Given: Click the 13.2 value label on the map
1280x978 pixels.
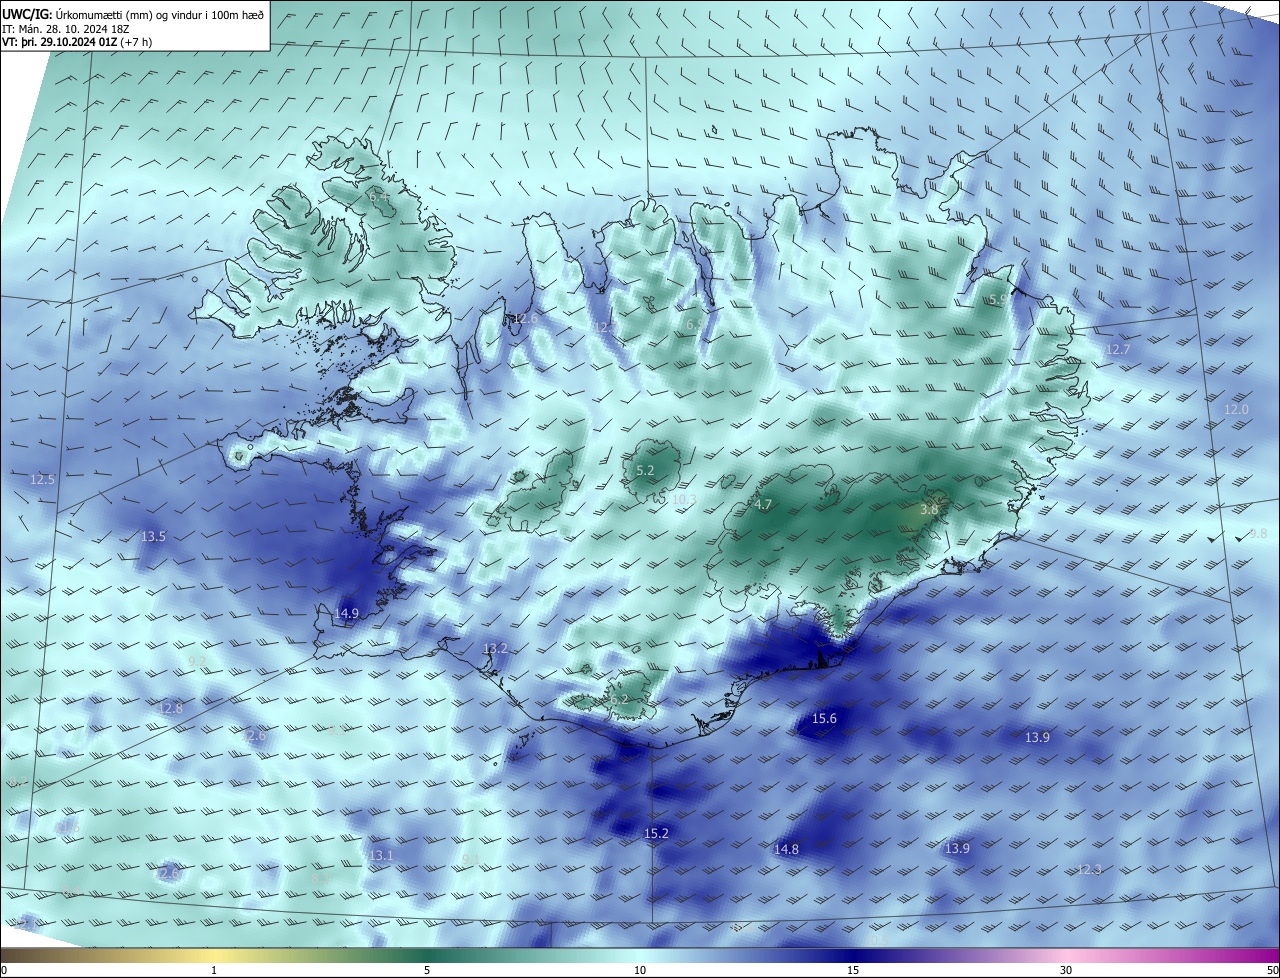Looking at the screenshot, I should pos(496,649).
